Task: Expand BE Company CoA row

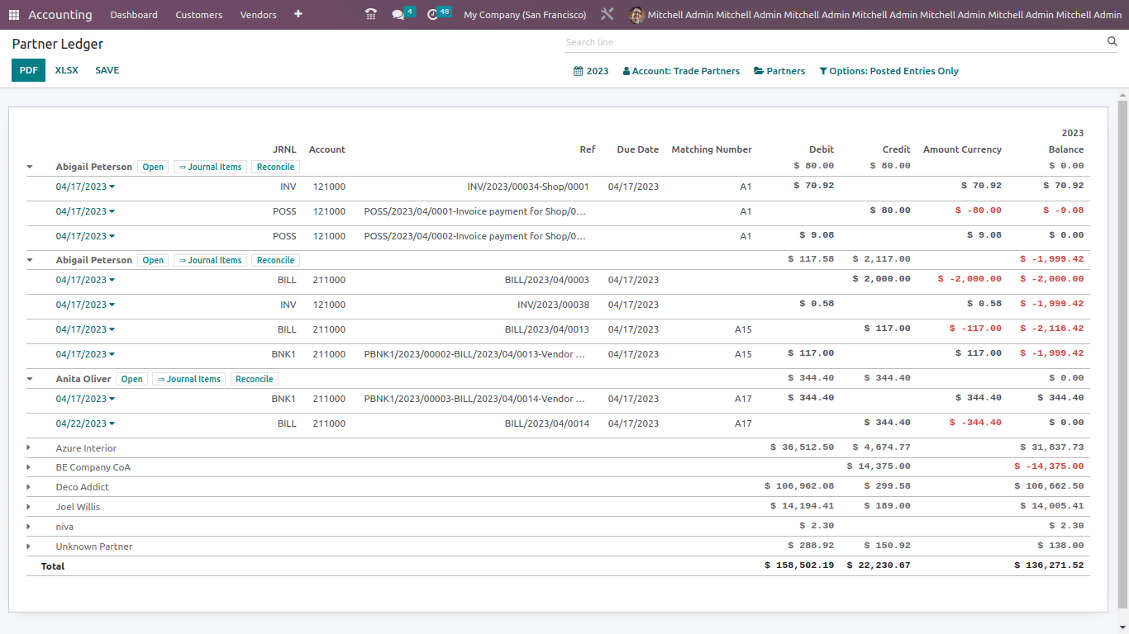Action: pyautogui.click(x=29, y=467)
